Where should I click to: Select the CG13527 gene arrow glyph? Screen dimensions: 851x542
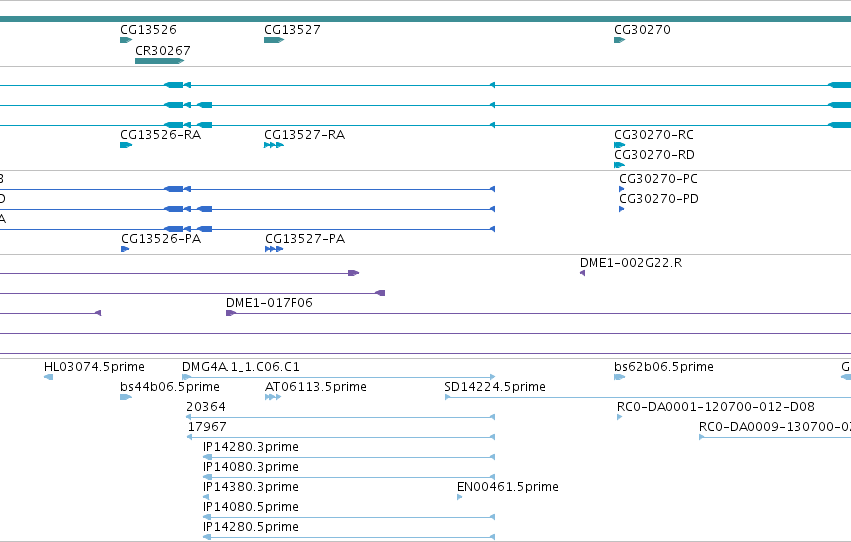coord(274,40)
